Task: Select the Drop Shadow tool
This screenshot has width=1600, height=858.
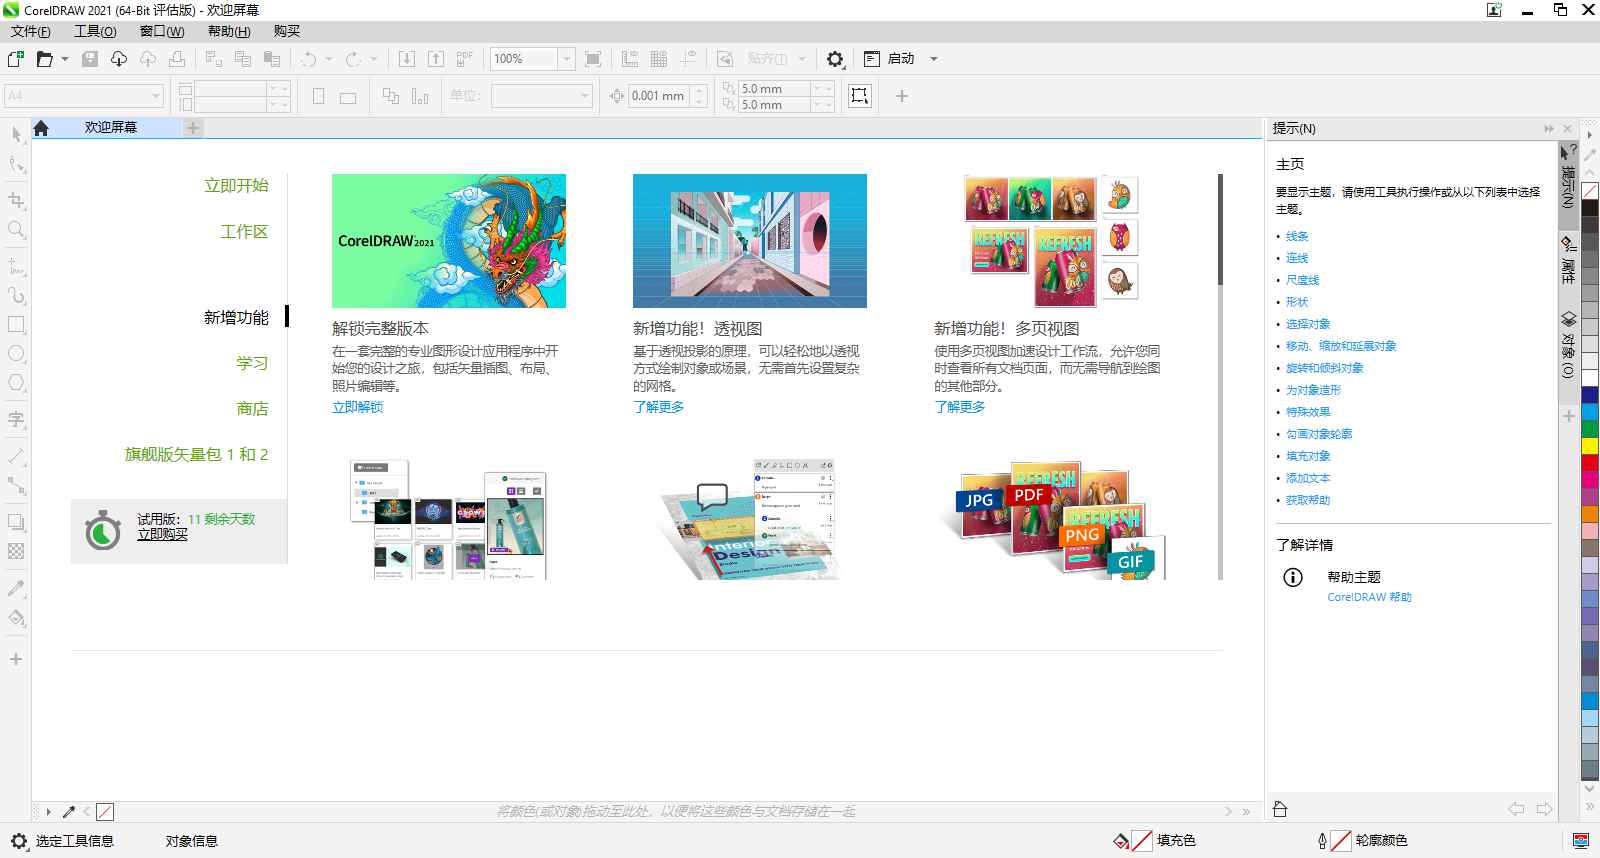Action: (16, 522)
